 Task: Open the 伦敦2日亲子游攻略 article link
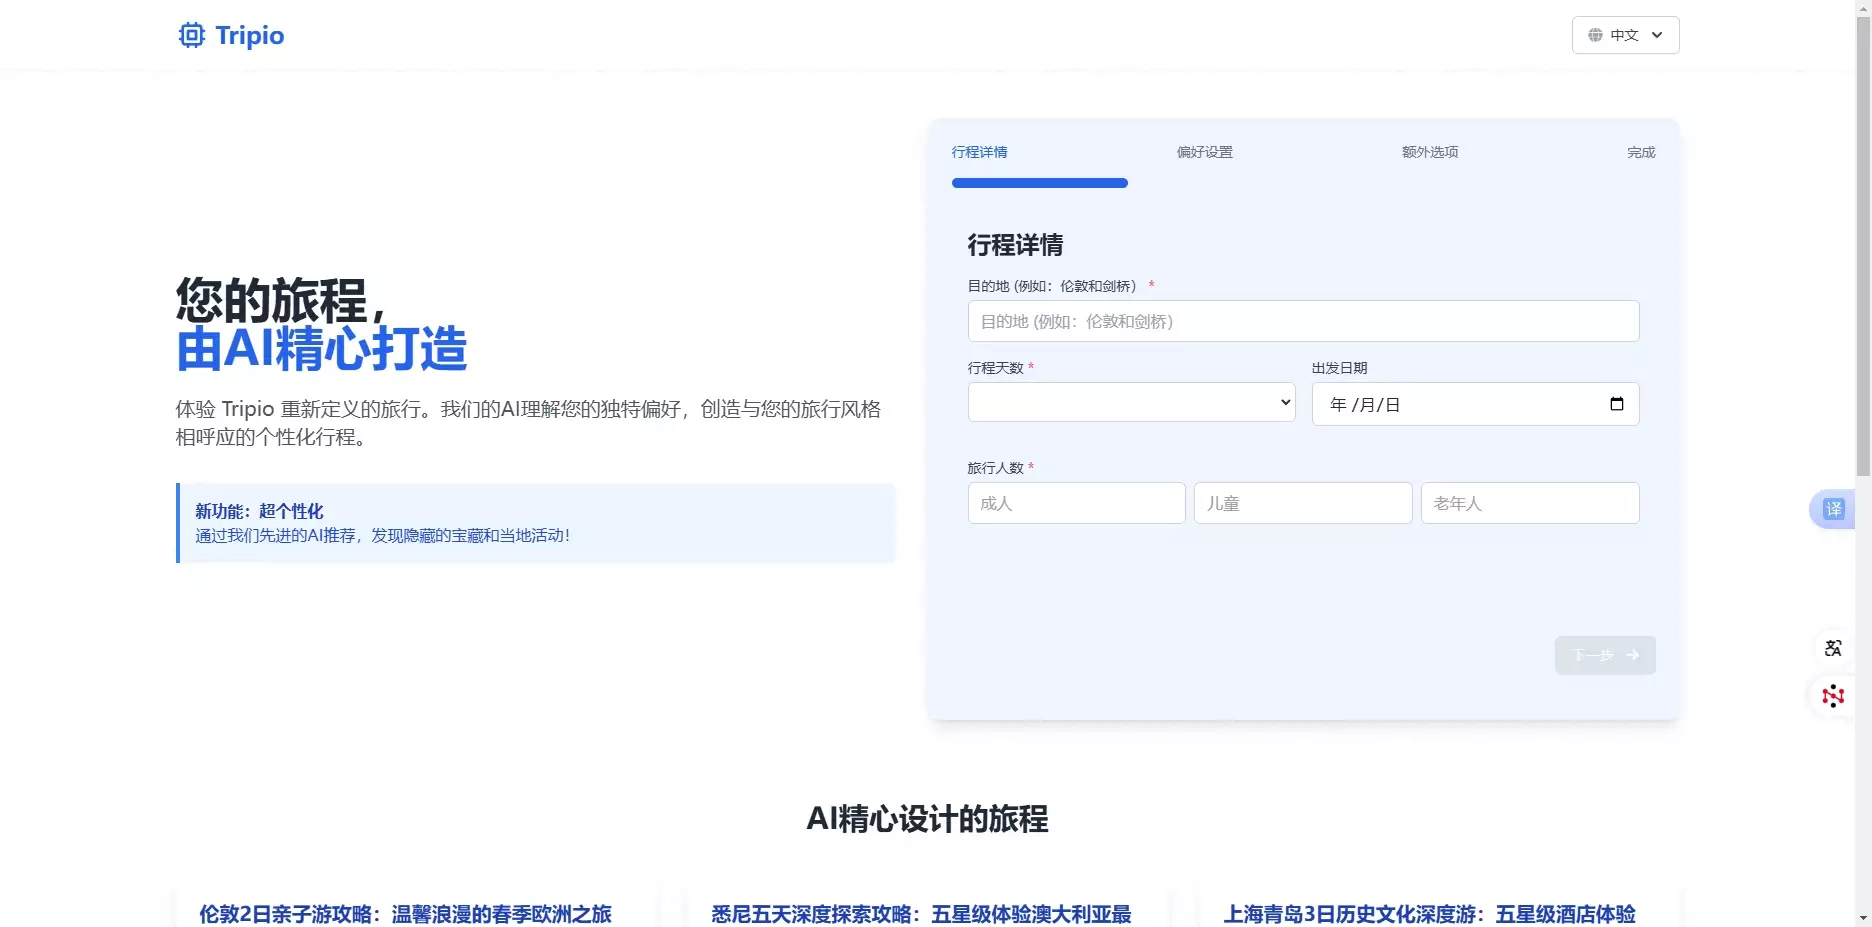coord(405,914)
